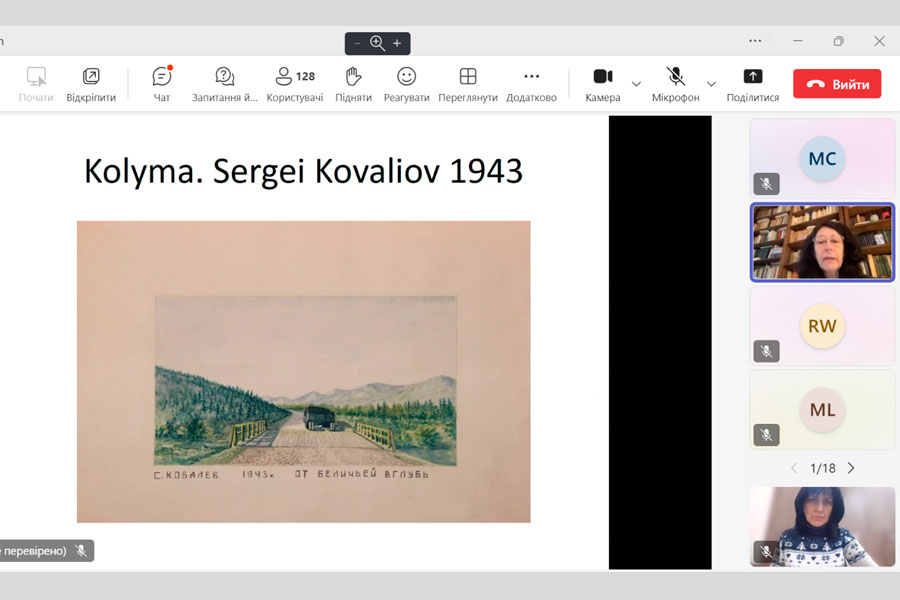Open the Додатково more actions menu
Image resolution: width=900 pixels, height=600 pixels.
tap(531, 78)
